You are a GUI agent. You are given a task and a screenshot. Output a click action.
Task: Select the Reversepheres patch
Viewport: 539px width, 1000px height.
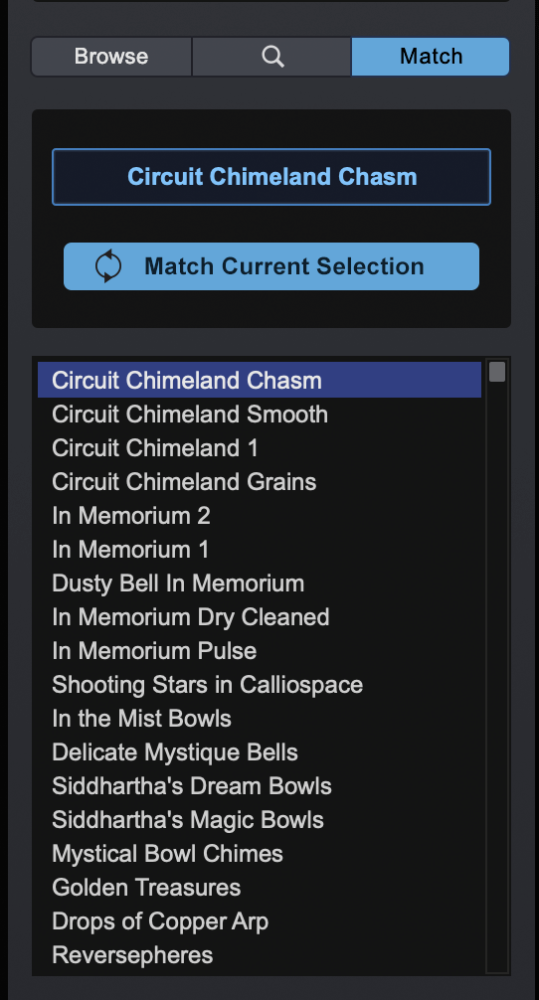(x=260, y=955)
